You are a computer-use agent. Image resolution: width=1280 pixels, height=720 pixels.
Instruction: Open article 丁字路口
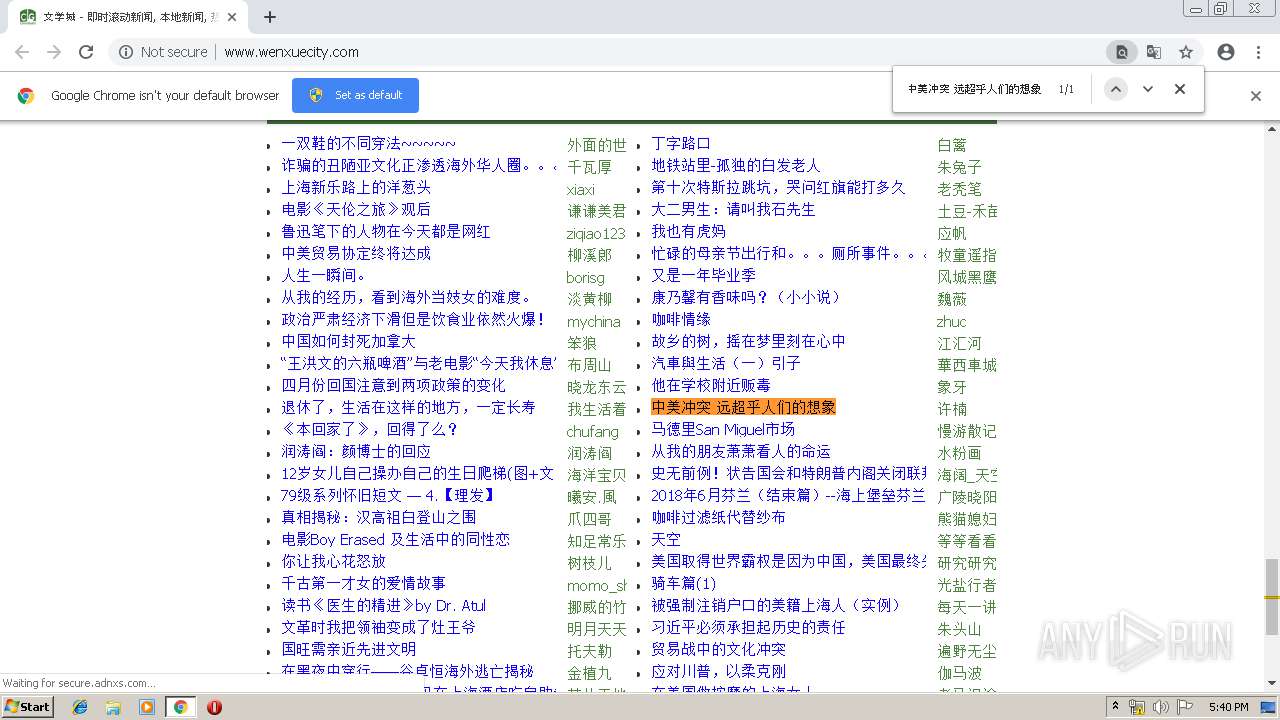tap(681, 144)
